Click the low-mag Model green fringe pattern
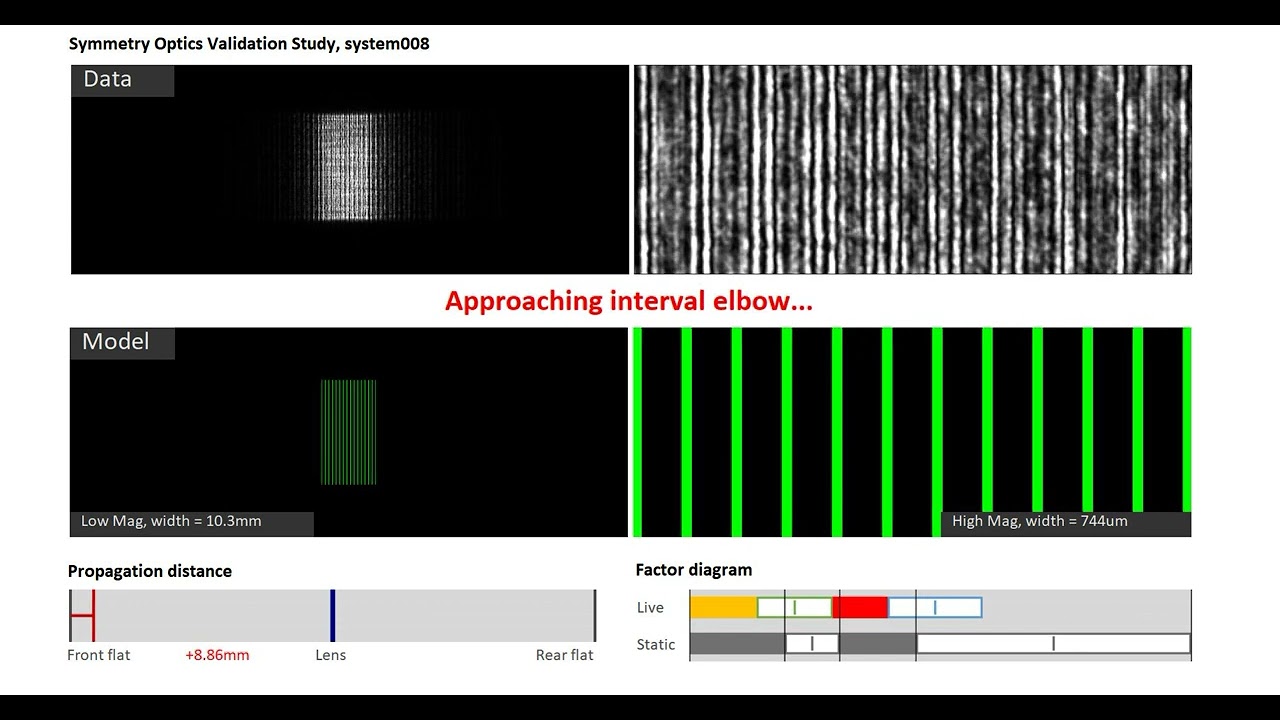Viewport: 1280px width, 720px height. tap(348, 432)
